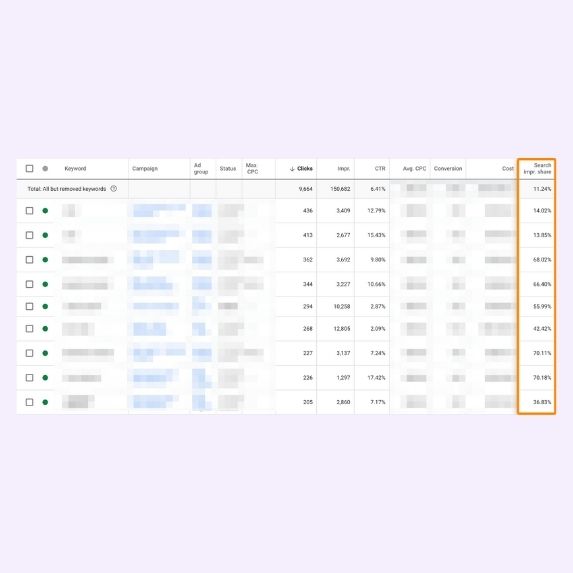Toggle the select-all checkbox in header
This screenshot has width=573, height=573.
pyautogui.click(x=29, y=168)
